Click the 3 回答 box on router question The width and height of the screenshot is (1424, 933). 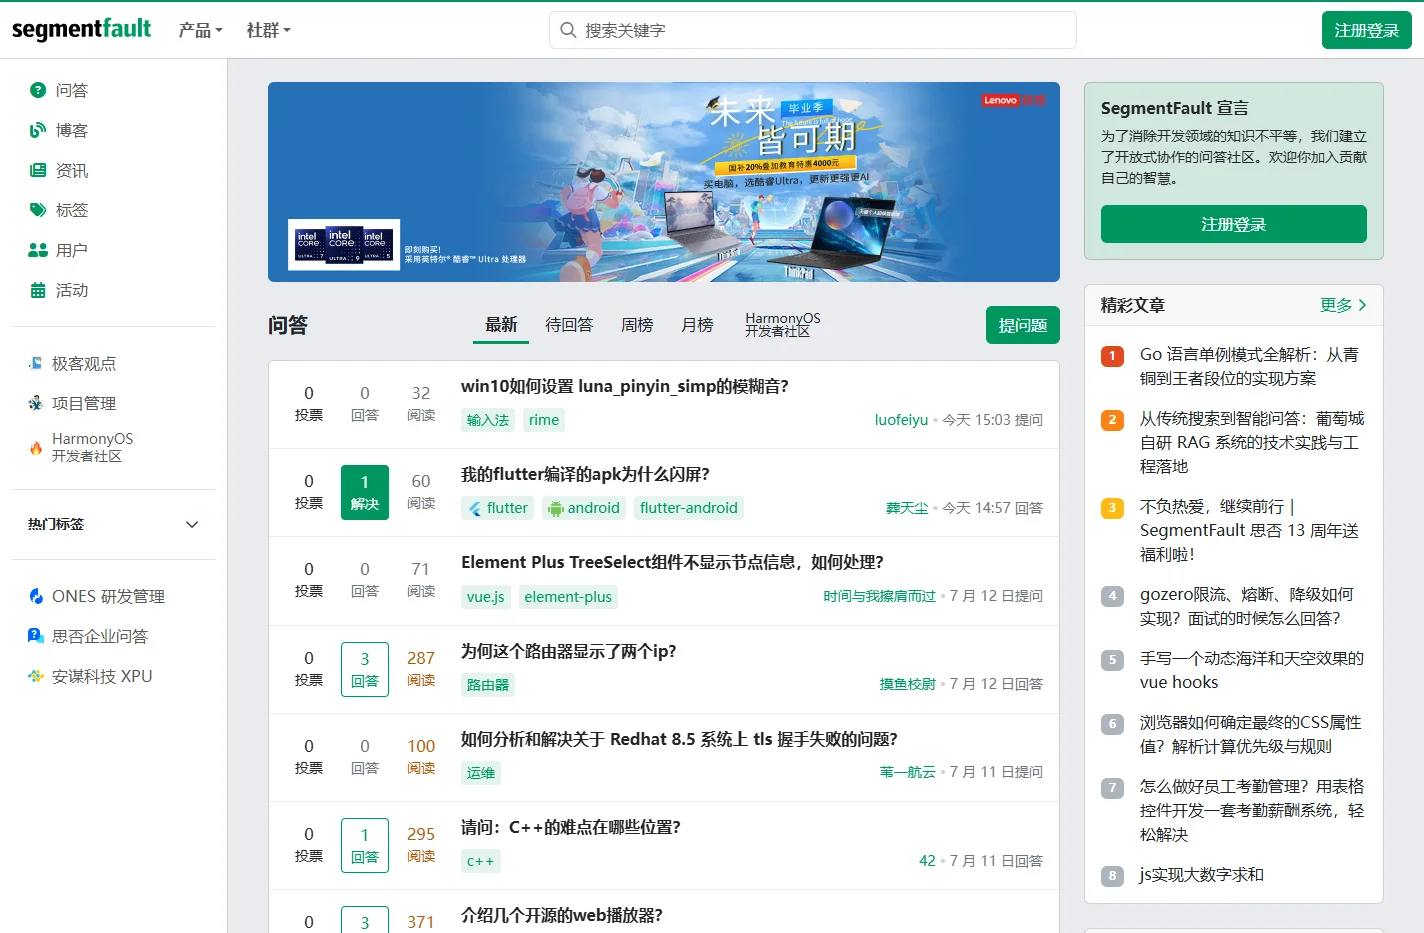(365, 668)
